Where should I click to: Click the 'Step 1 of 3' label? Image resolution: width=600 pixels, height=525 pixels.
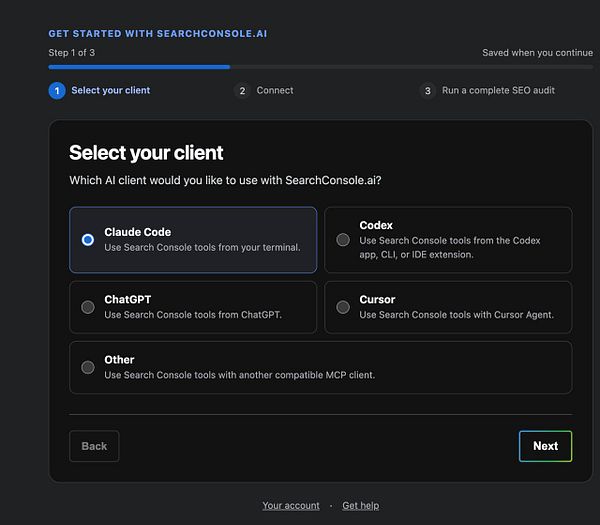[72, 52]
